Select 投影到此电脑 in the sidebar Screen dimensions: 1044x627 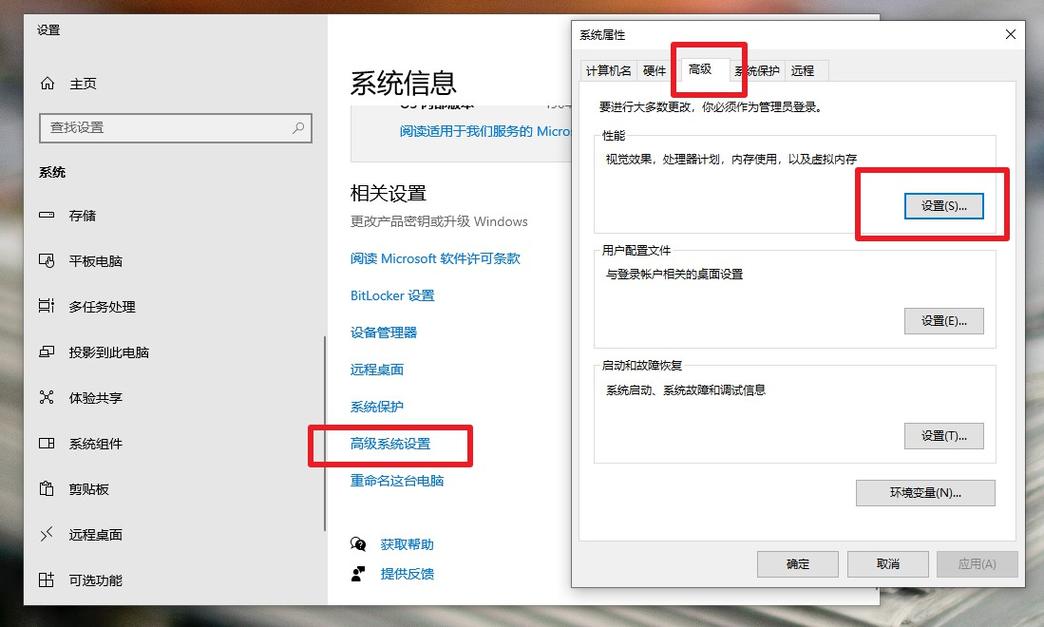pos(109,352)
